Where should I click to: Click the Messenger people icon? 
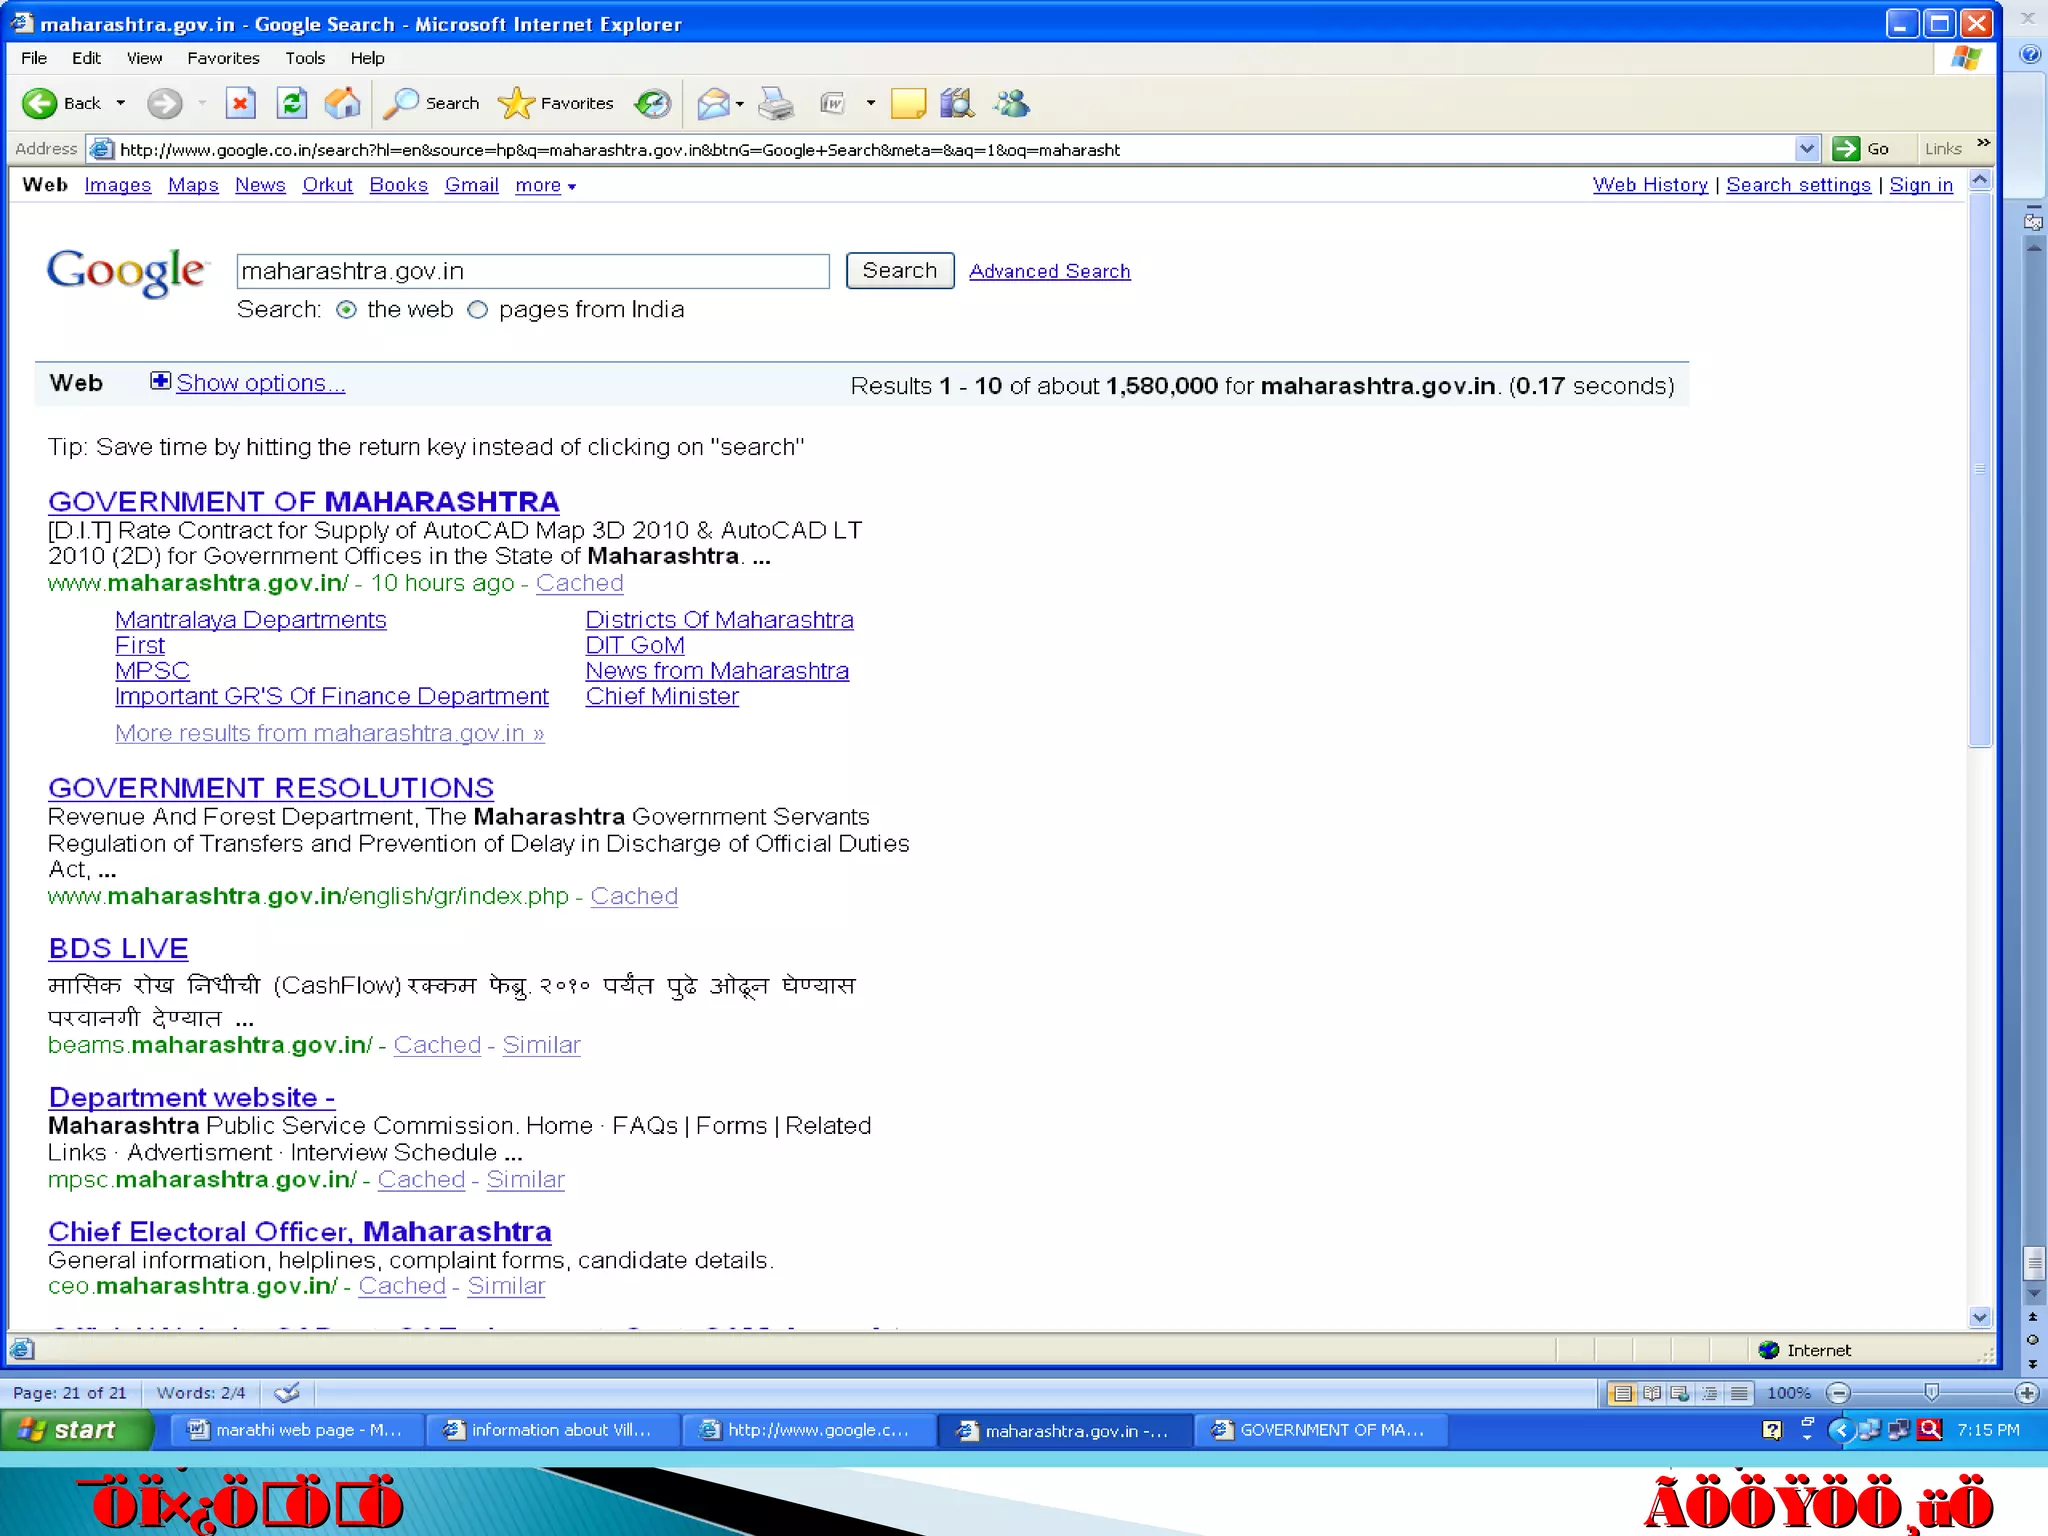pos(1011,103)
